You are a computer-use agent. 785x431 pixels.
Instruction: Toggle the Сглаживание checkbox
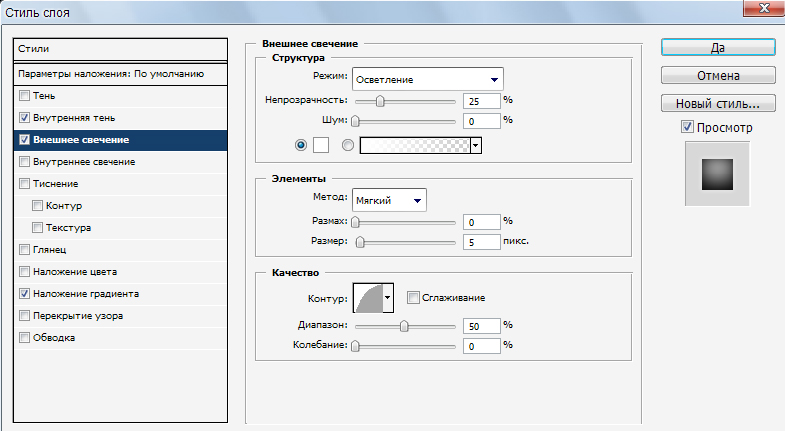tap(414, 298)
